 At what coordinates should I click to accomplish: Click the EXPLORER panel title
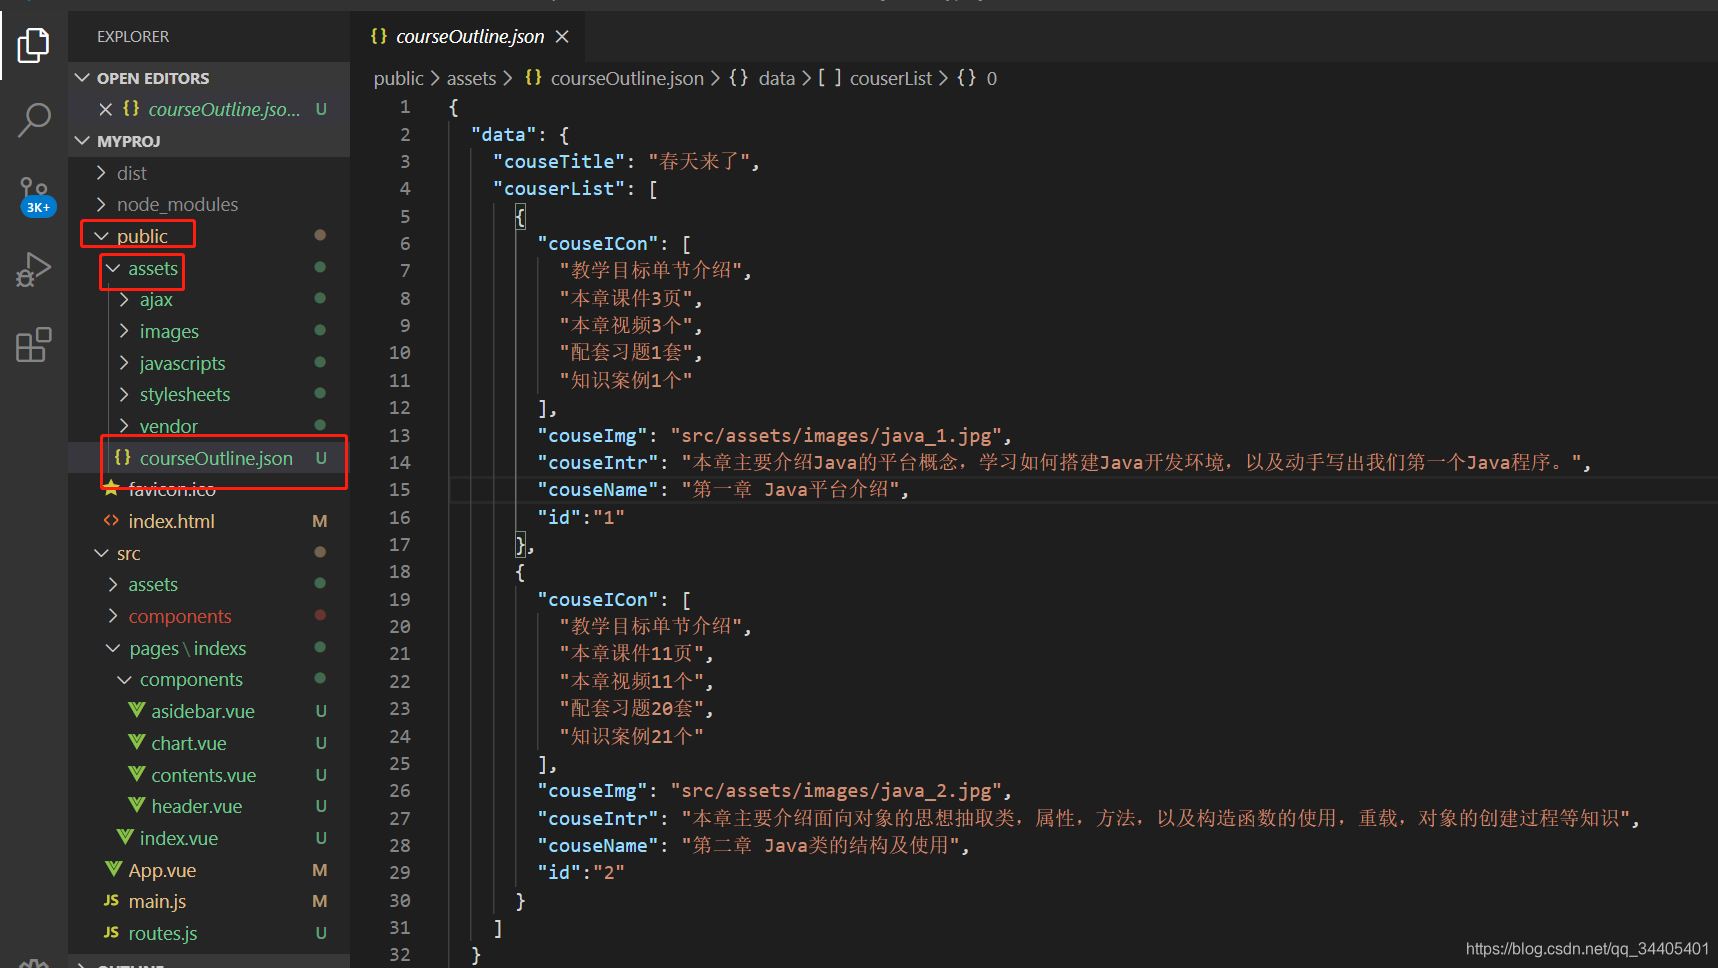[133, 36]
